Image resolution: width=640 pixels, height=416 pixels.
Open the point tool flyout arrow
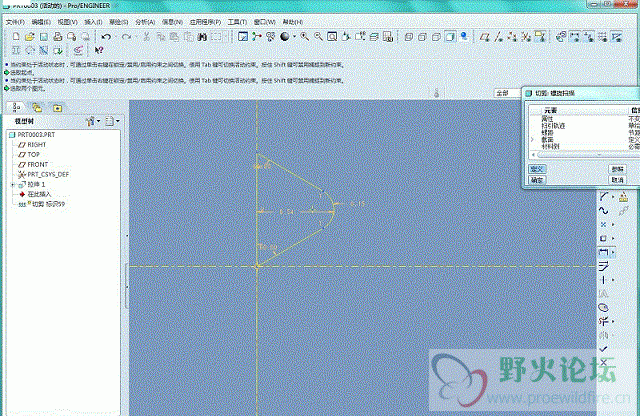613,225
